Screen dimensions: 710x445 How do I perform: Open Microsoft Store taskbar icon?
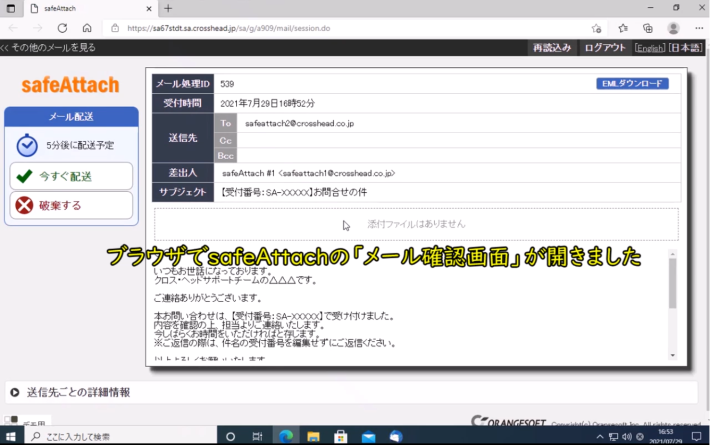(341, 436)
